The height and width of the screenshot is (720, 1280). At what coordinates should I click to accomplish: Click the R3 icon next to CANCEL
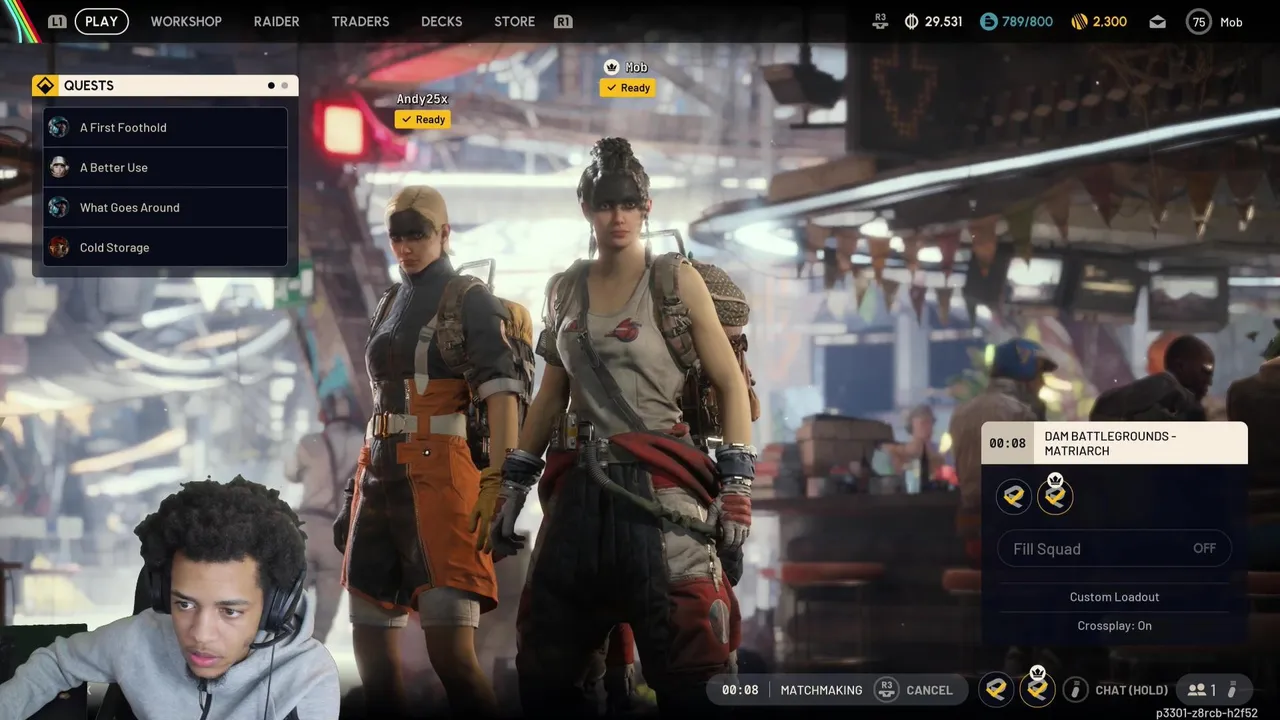pyautogui.click(x=886, y=689)
